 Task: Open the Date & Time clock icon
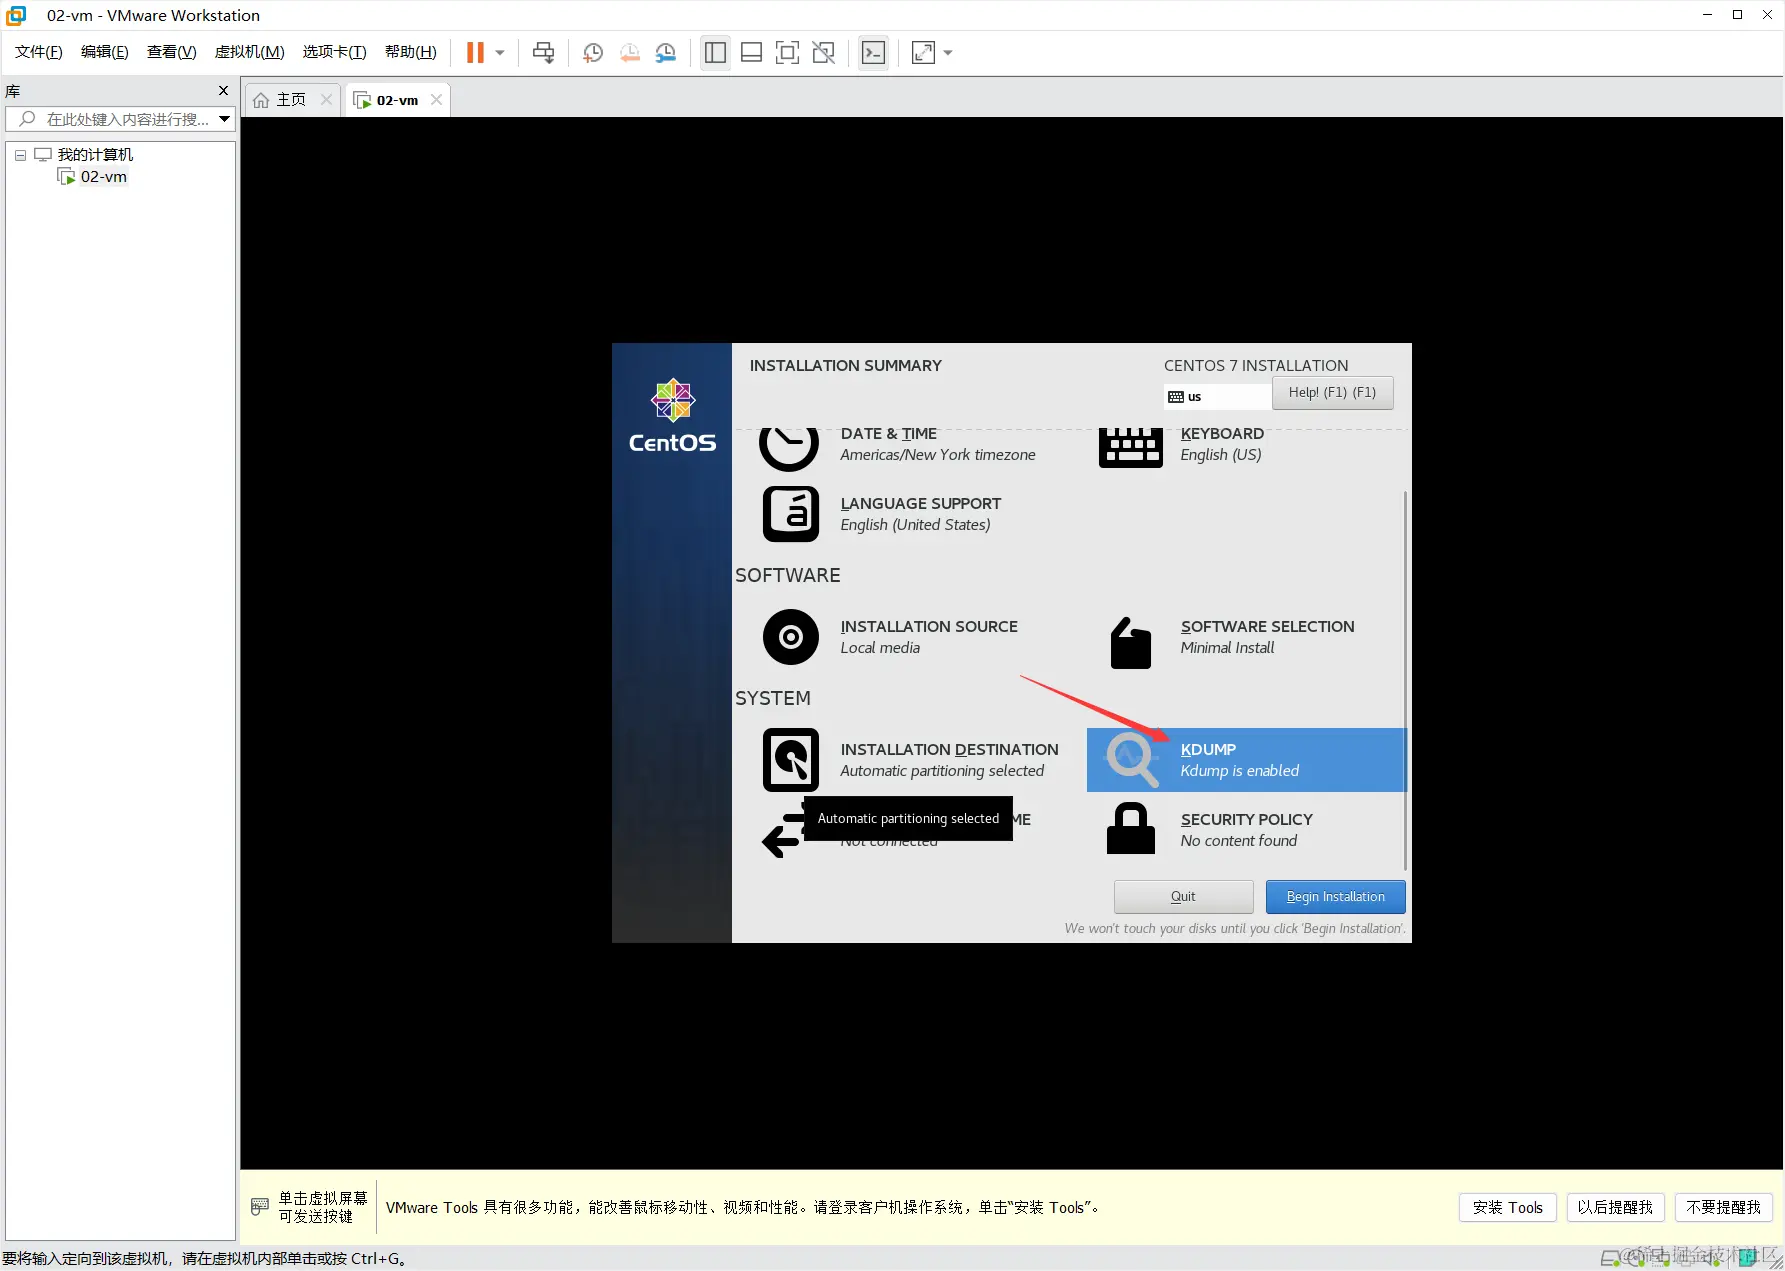click(789, 448)
